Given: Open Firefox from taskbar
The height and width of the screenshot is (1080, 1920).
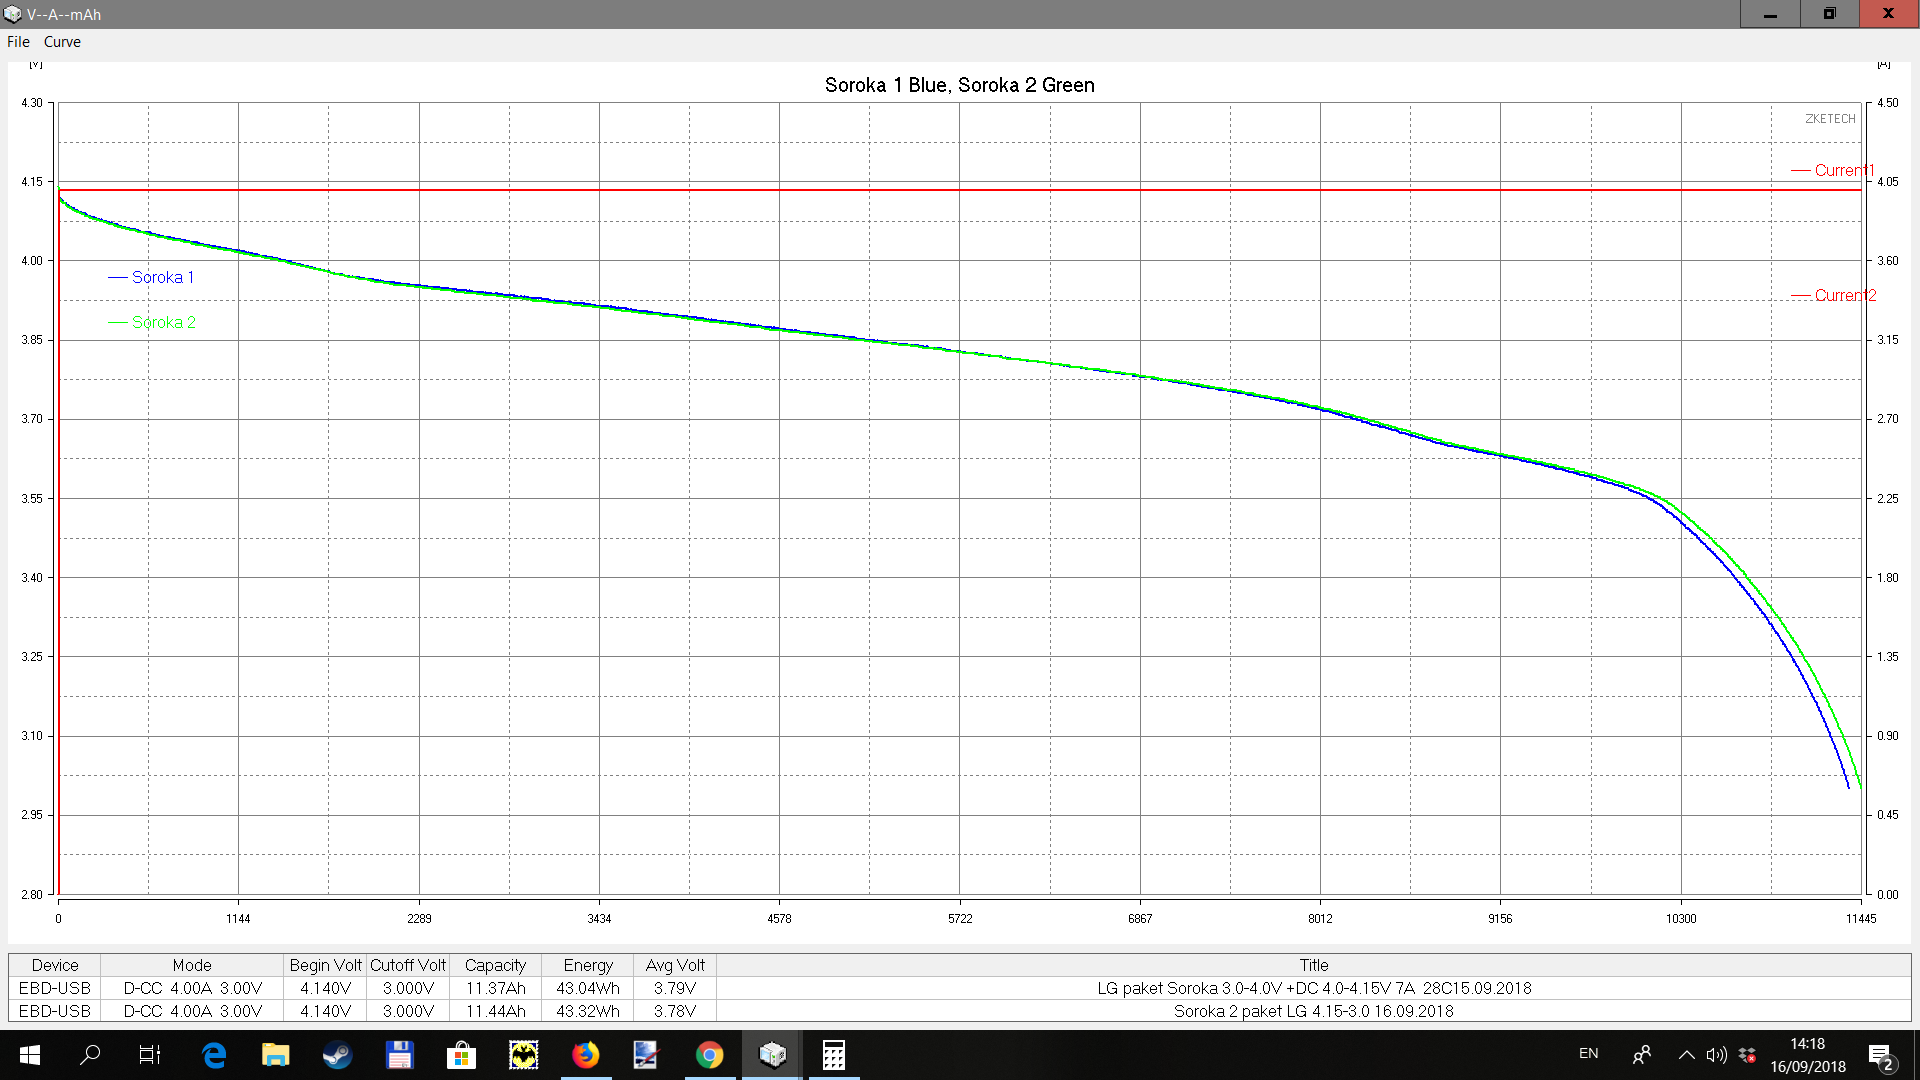Looking at the screenshot, I should (585, 1054).
